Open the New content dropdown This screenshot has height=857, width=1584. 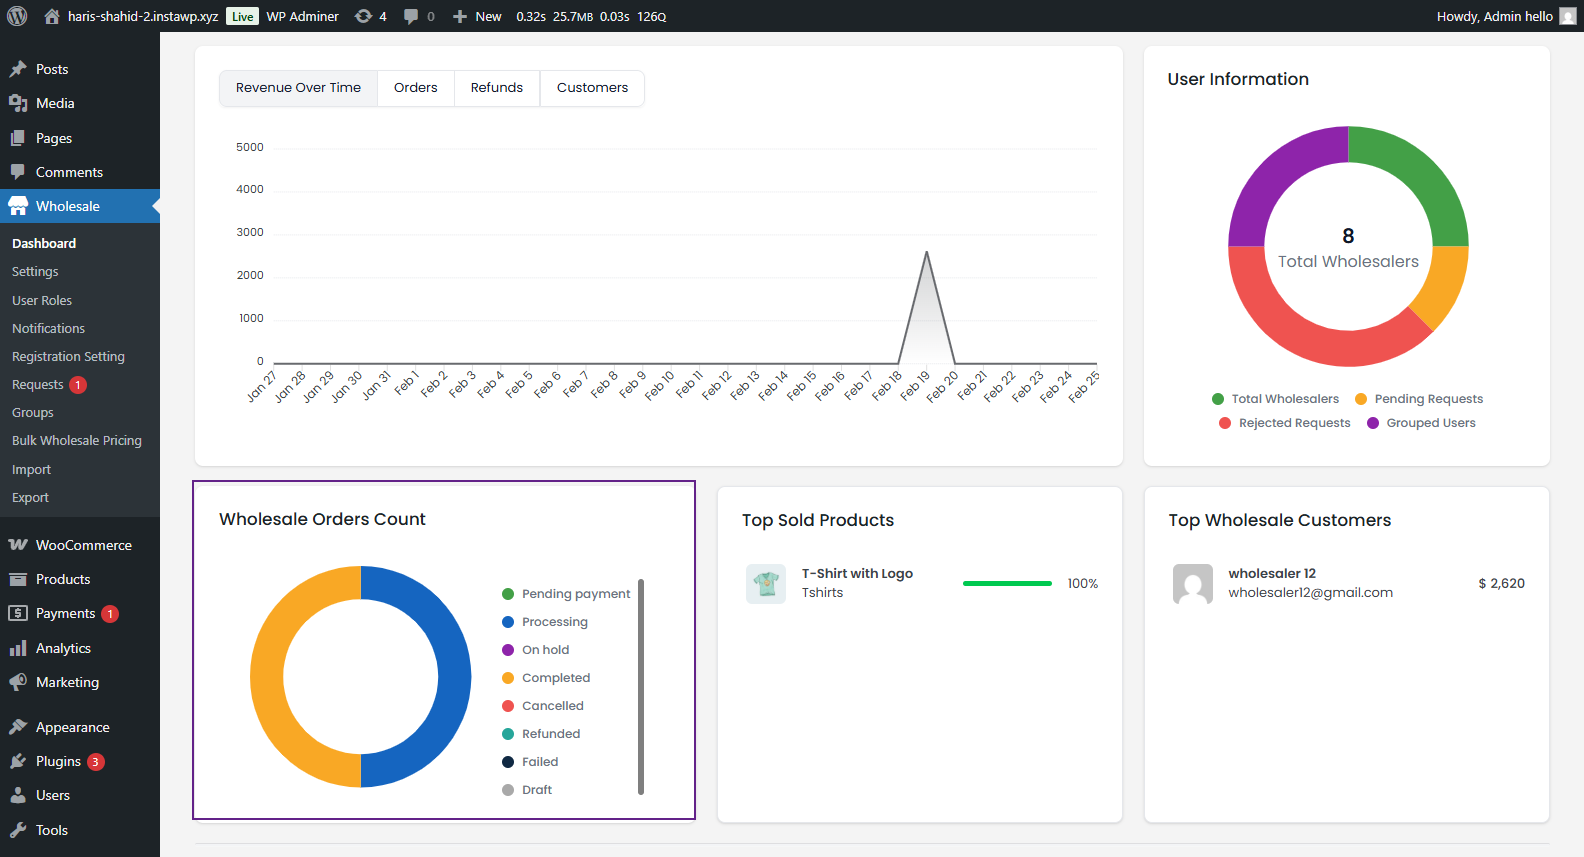click(477, 16)
